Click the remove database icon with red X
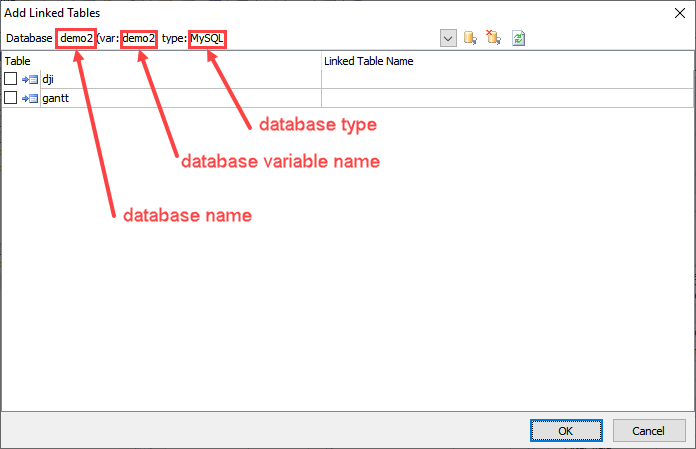This screenshot has height=449, width=696. click(x=492, y=38)
